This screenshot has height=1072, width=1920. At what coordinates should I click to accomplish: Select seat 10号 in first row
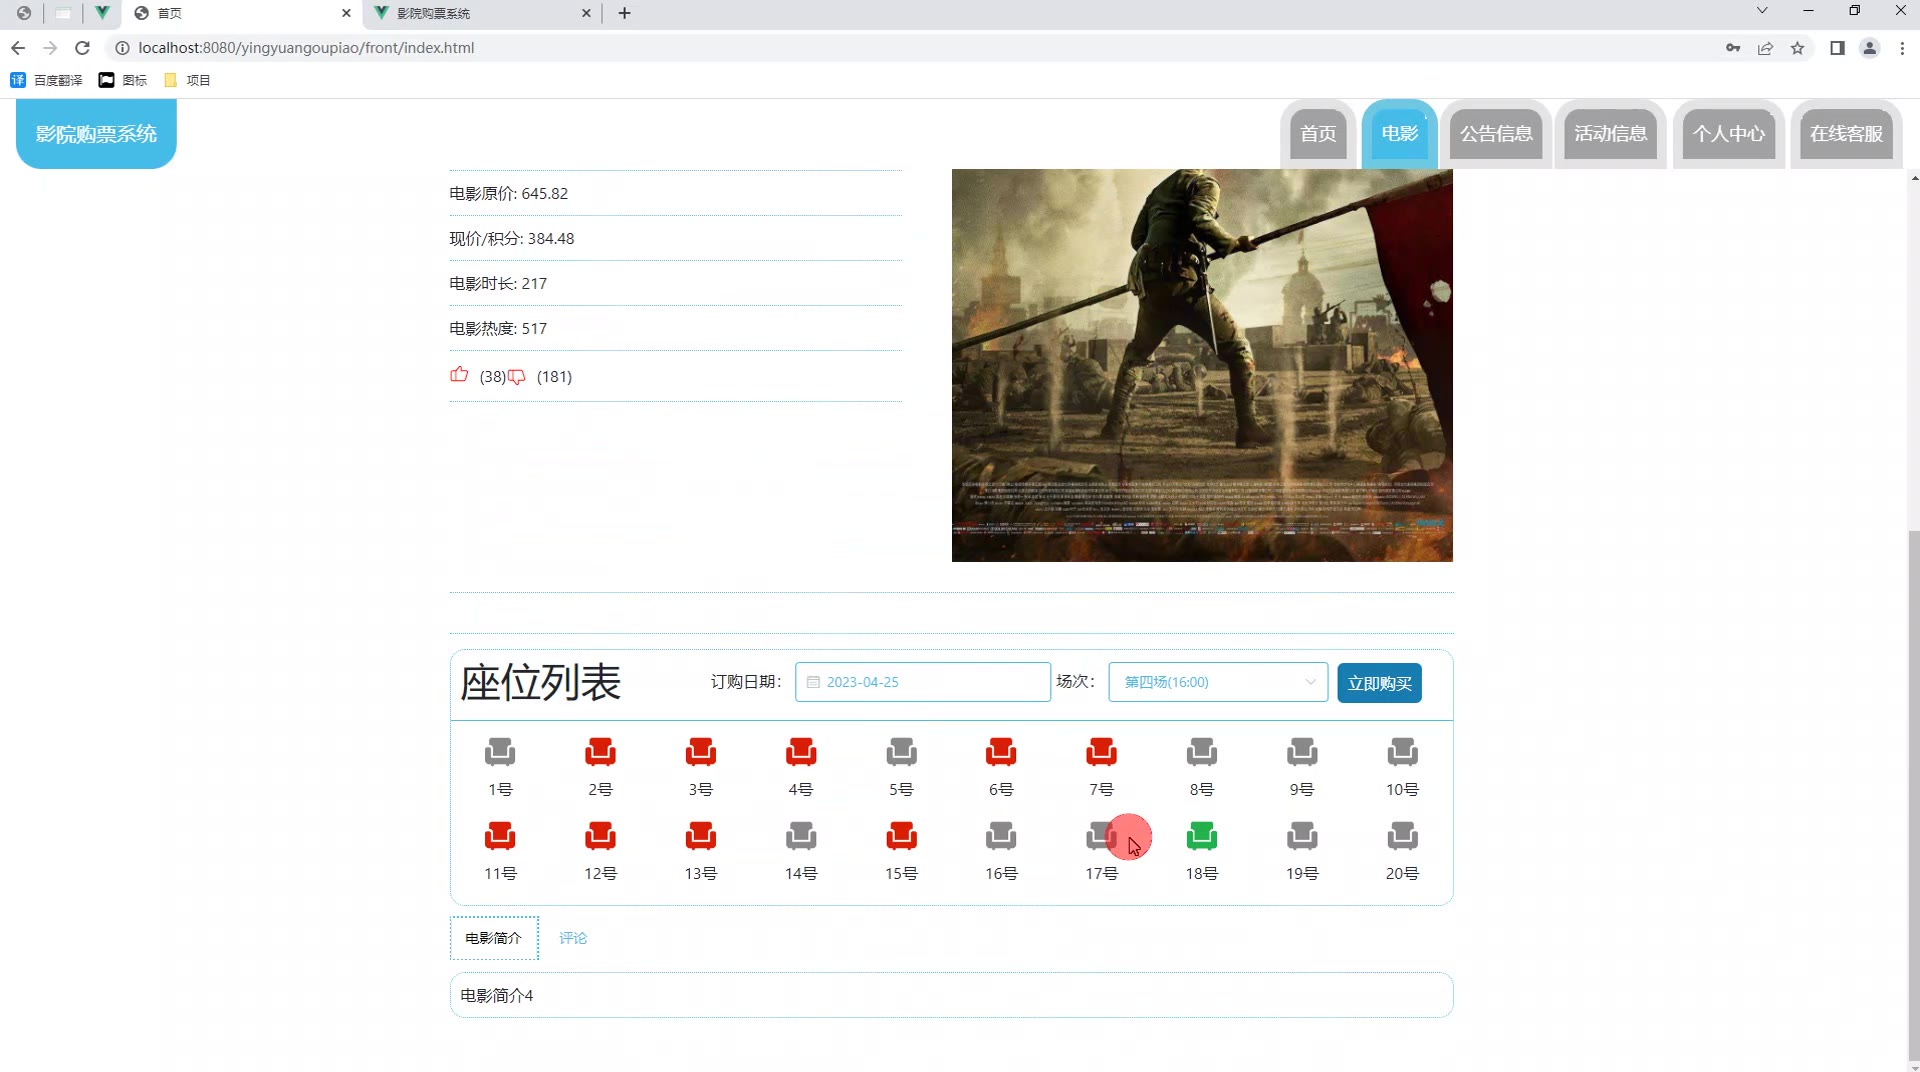tap(1402, 752)
